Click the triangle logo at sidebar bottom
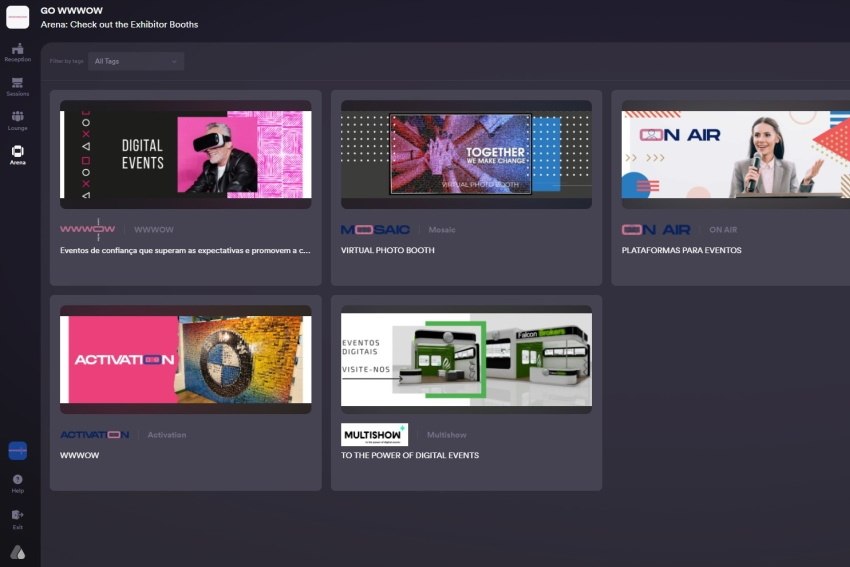The image size is (850, 567). click(17, 552)
